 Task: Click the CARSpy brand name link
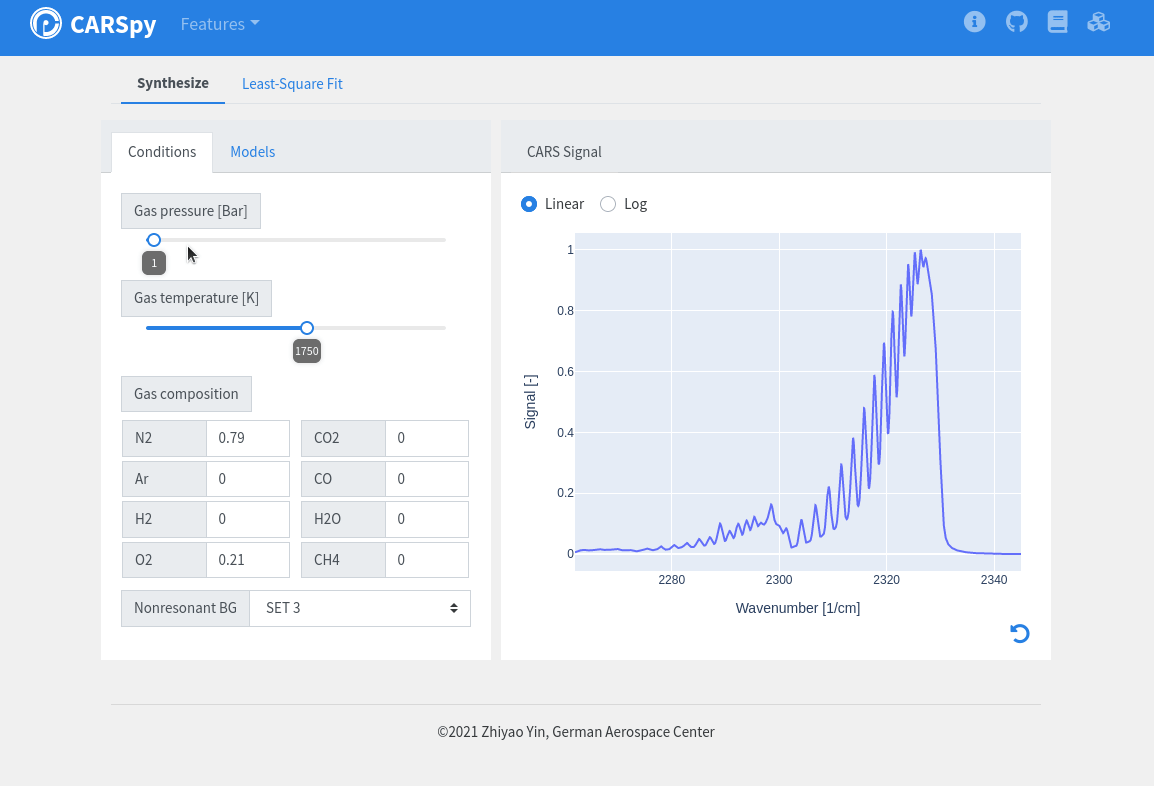pyautogui.click(x=113, y=24)
